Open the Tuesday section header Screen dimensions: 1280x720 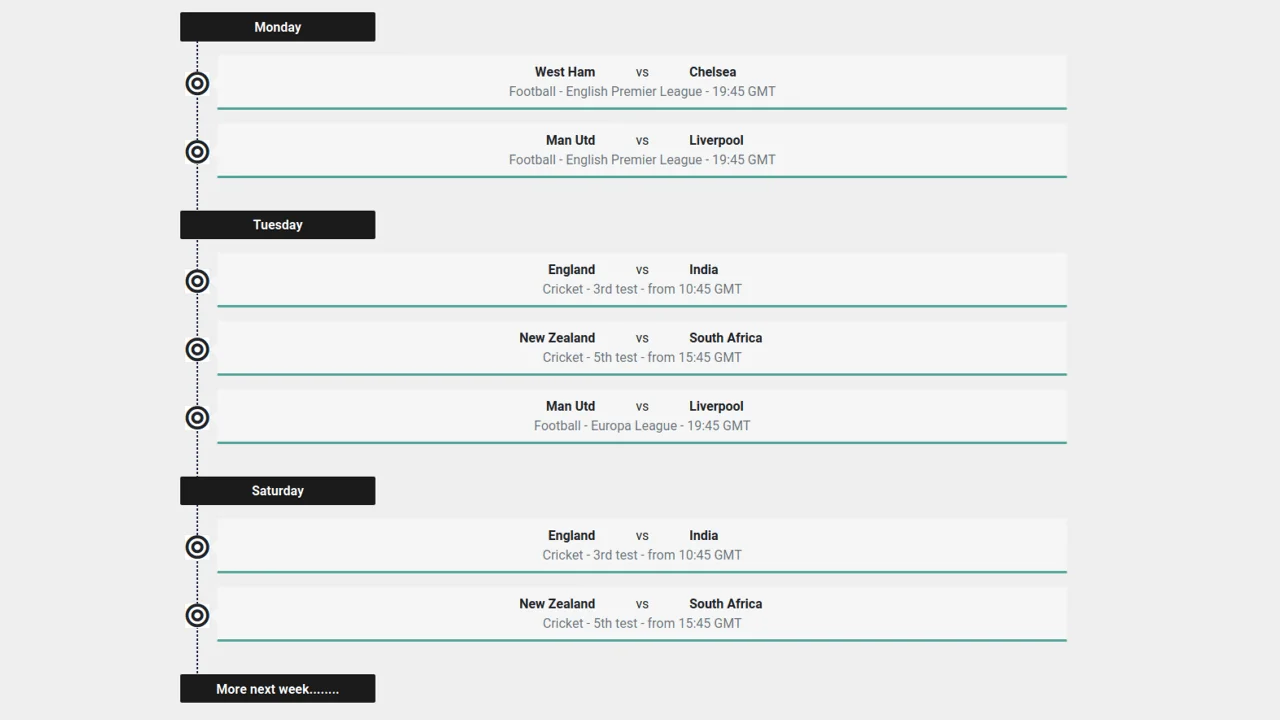click(277, 224)
